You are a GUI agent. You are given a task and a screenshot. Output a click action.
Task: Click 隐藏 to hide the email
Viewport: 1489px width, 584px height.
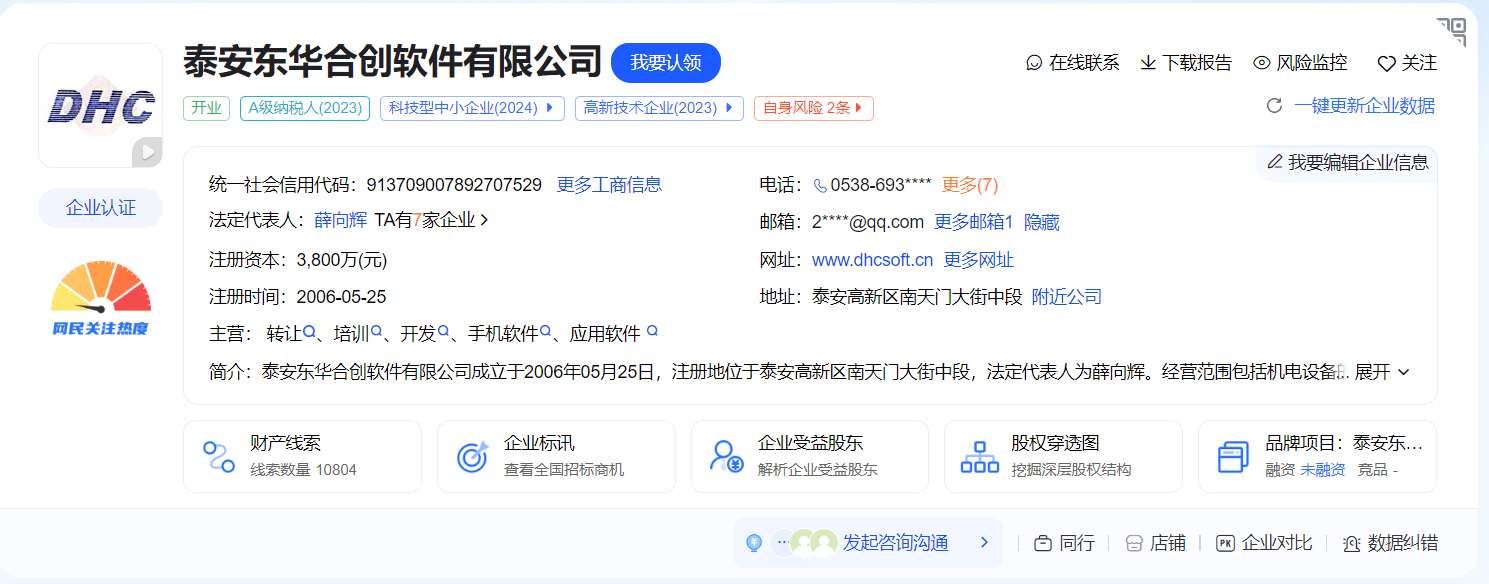click(1042, 222)
